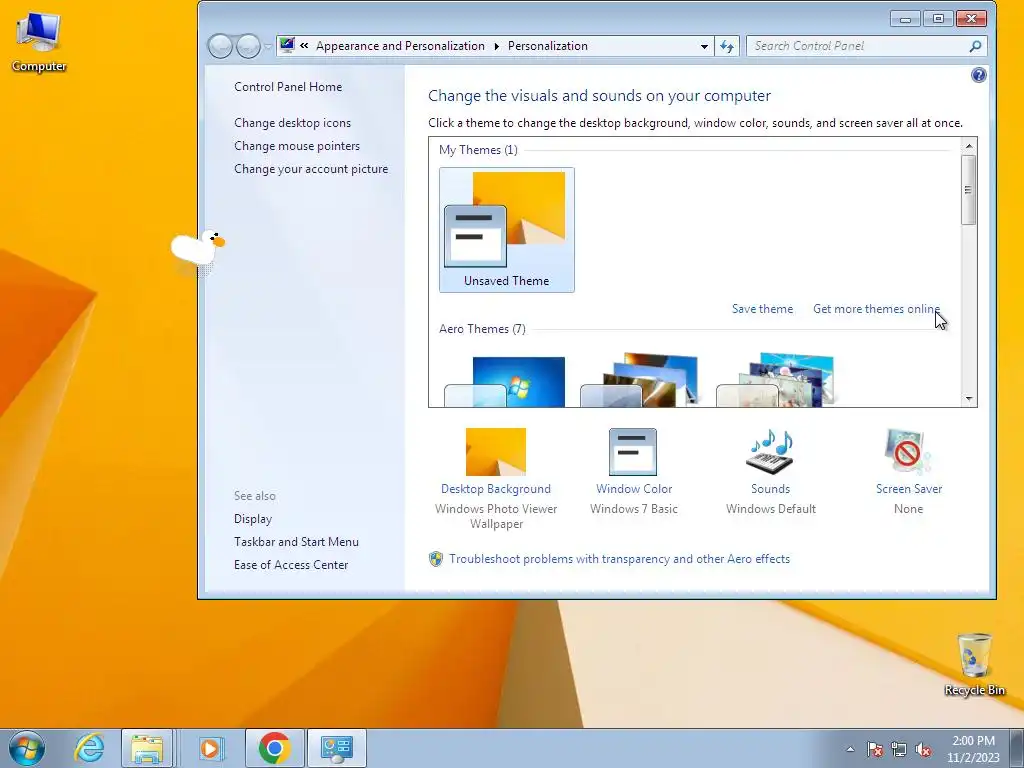Open Windows Explorer from taskbar

click(147, 748)
